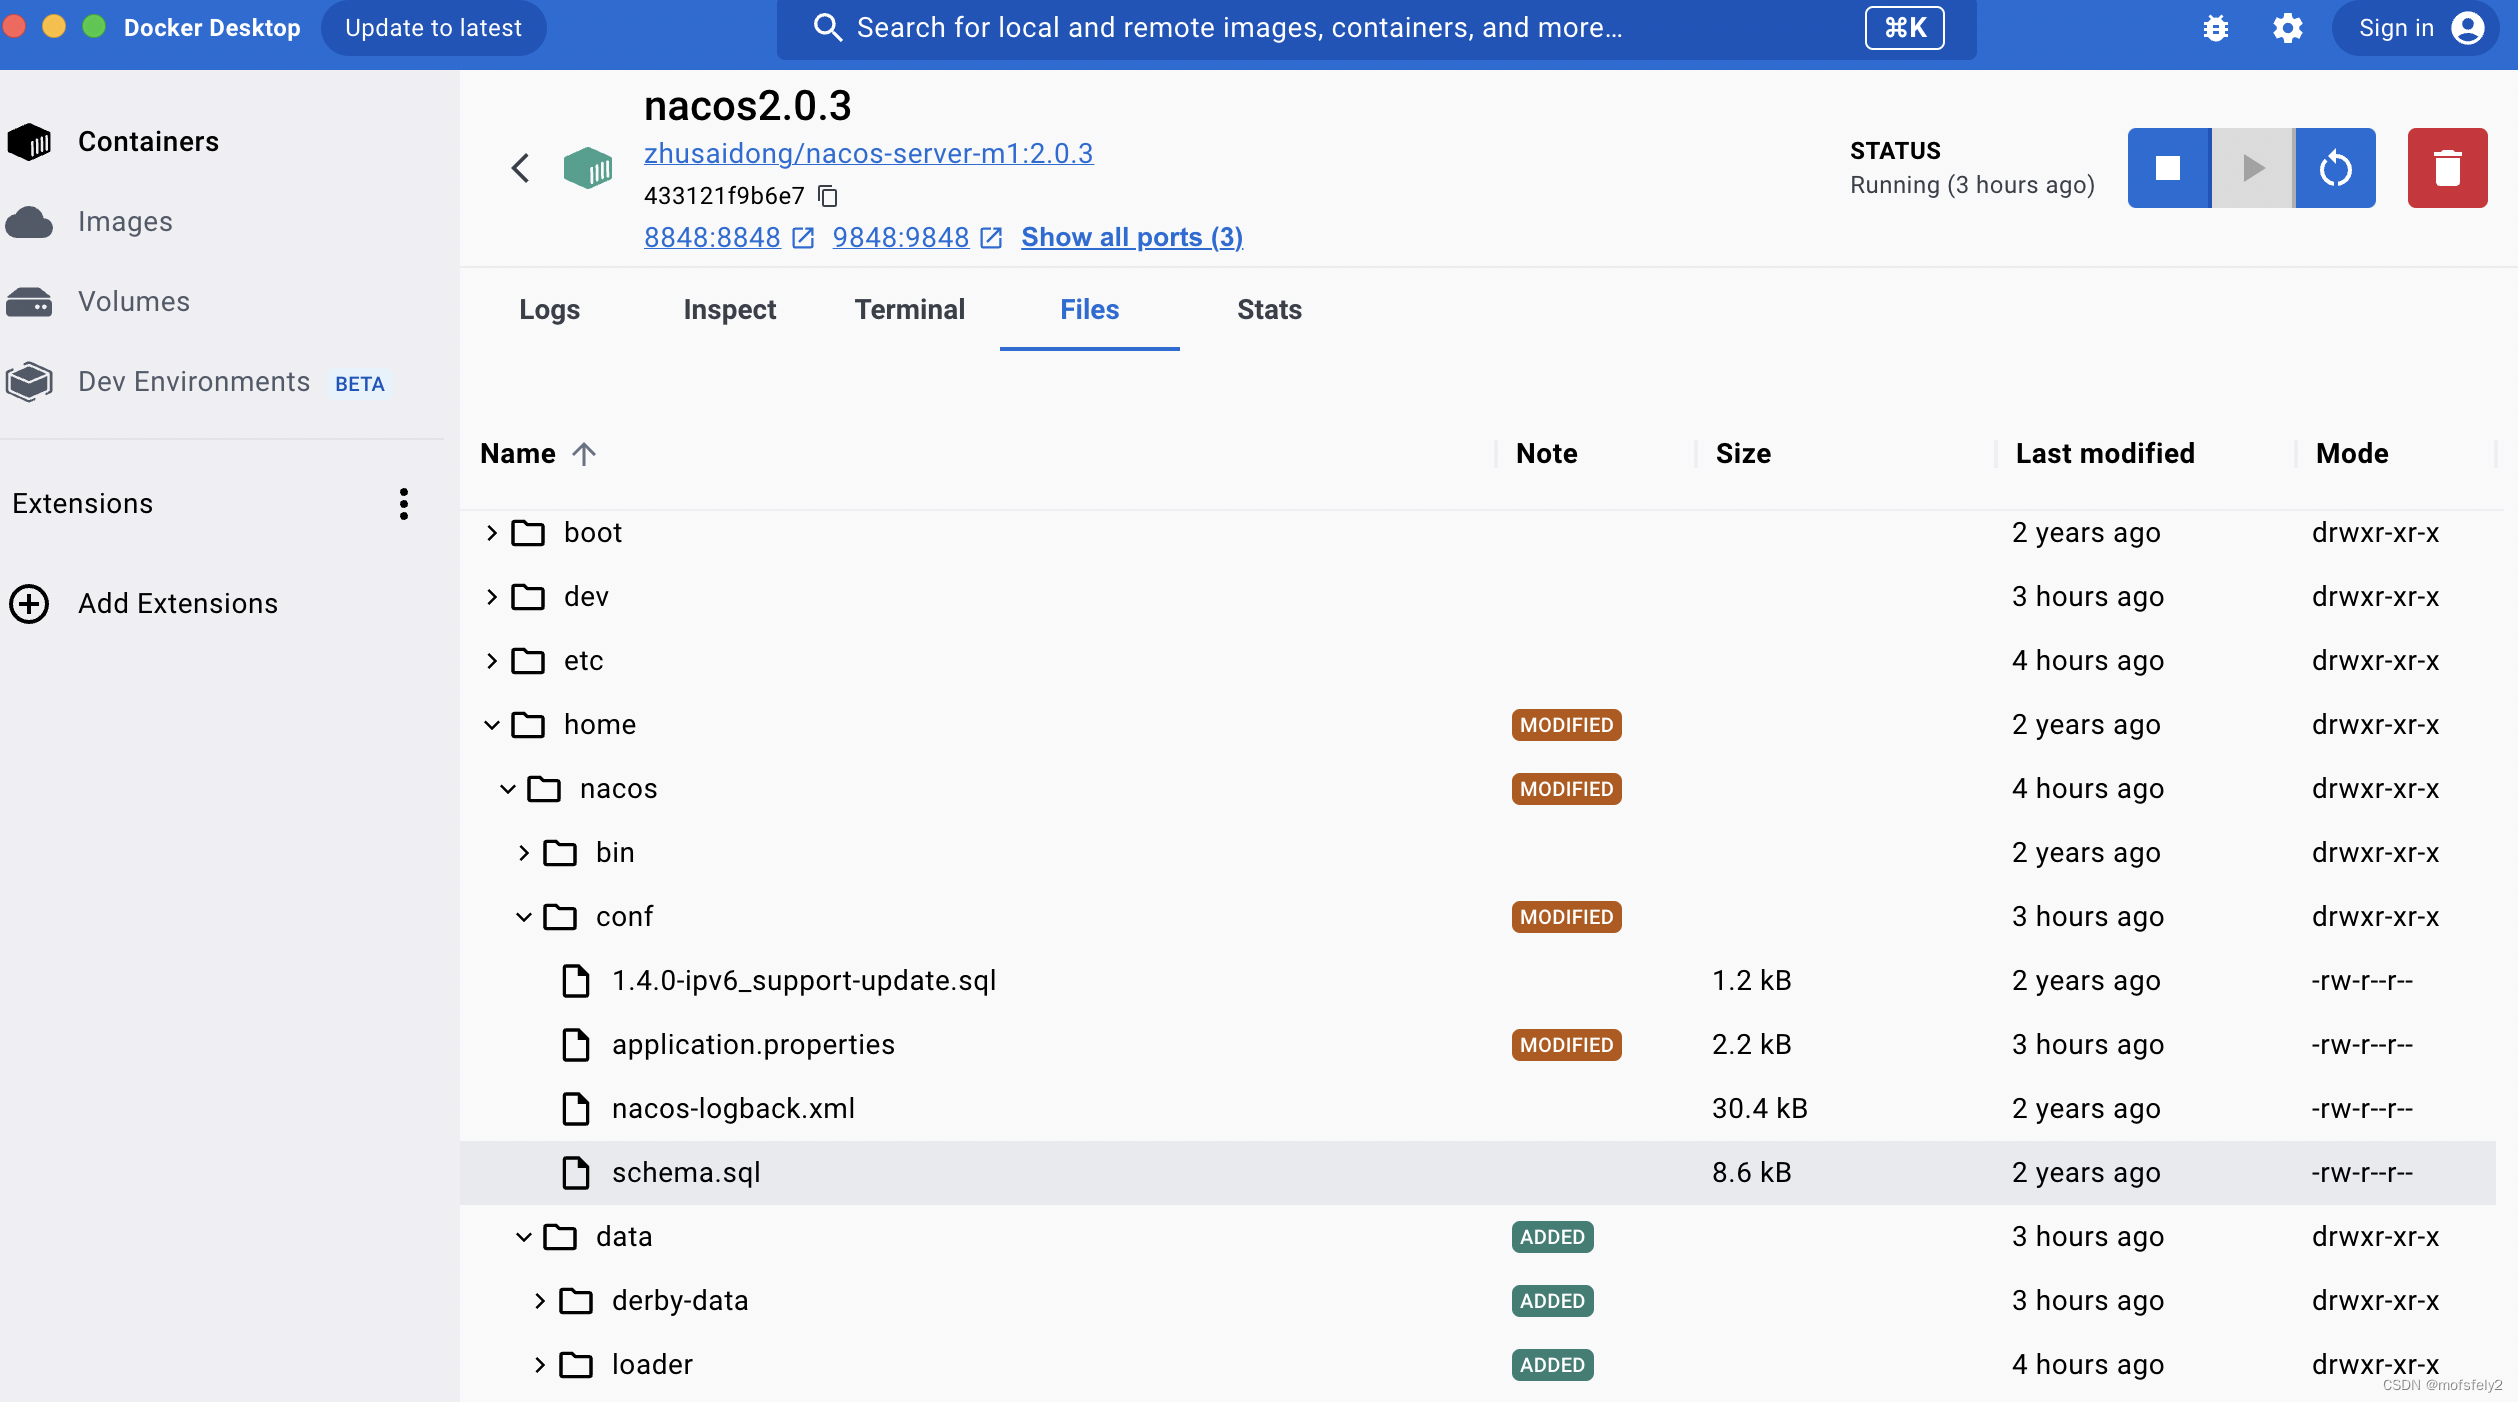Expand the derby-data folder
2518x1402 pixels.
click(x=540, y=1301)
